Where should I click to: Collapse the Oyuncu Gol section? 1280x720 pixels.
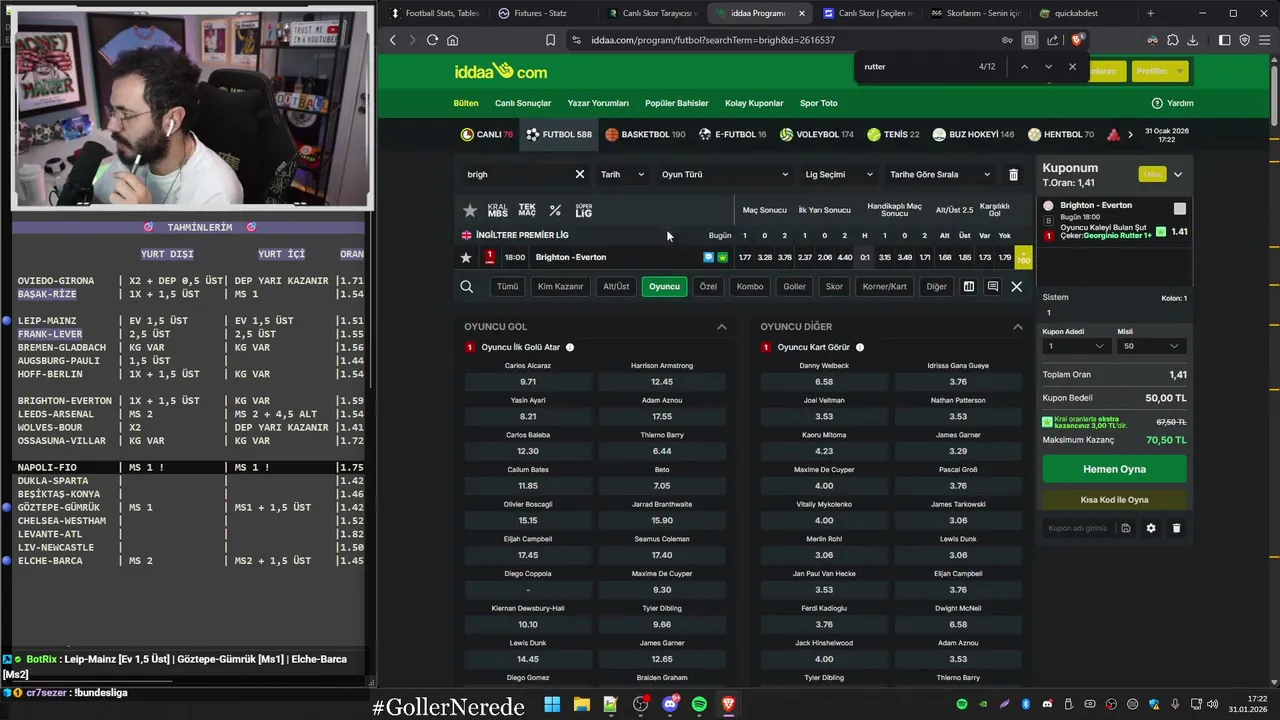coord(722,327)
